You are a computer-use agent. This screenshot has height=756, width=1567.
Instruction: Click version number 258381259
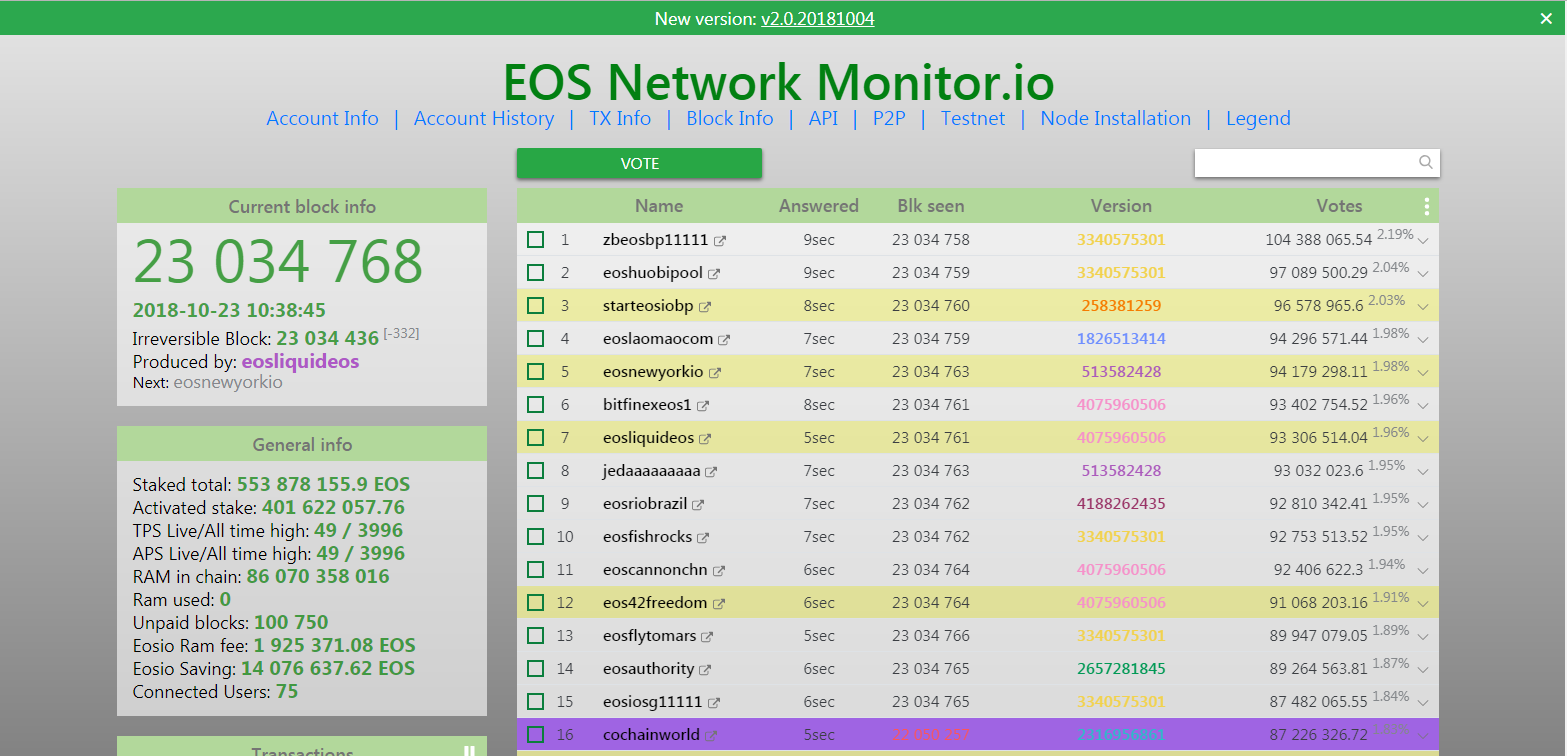click(1121, 306)
